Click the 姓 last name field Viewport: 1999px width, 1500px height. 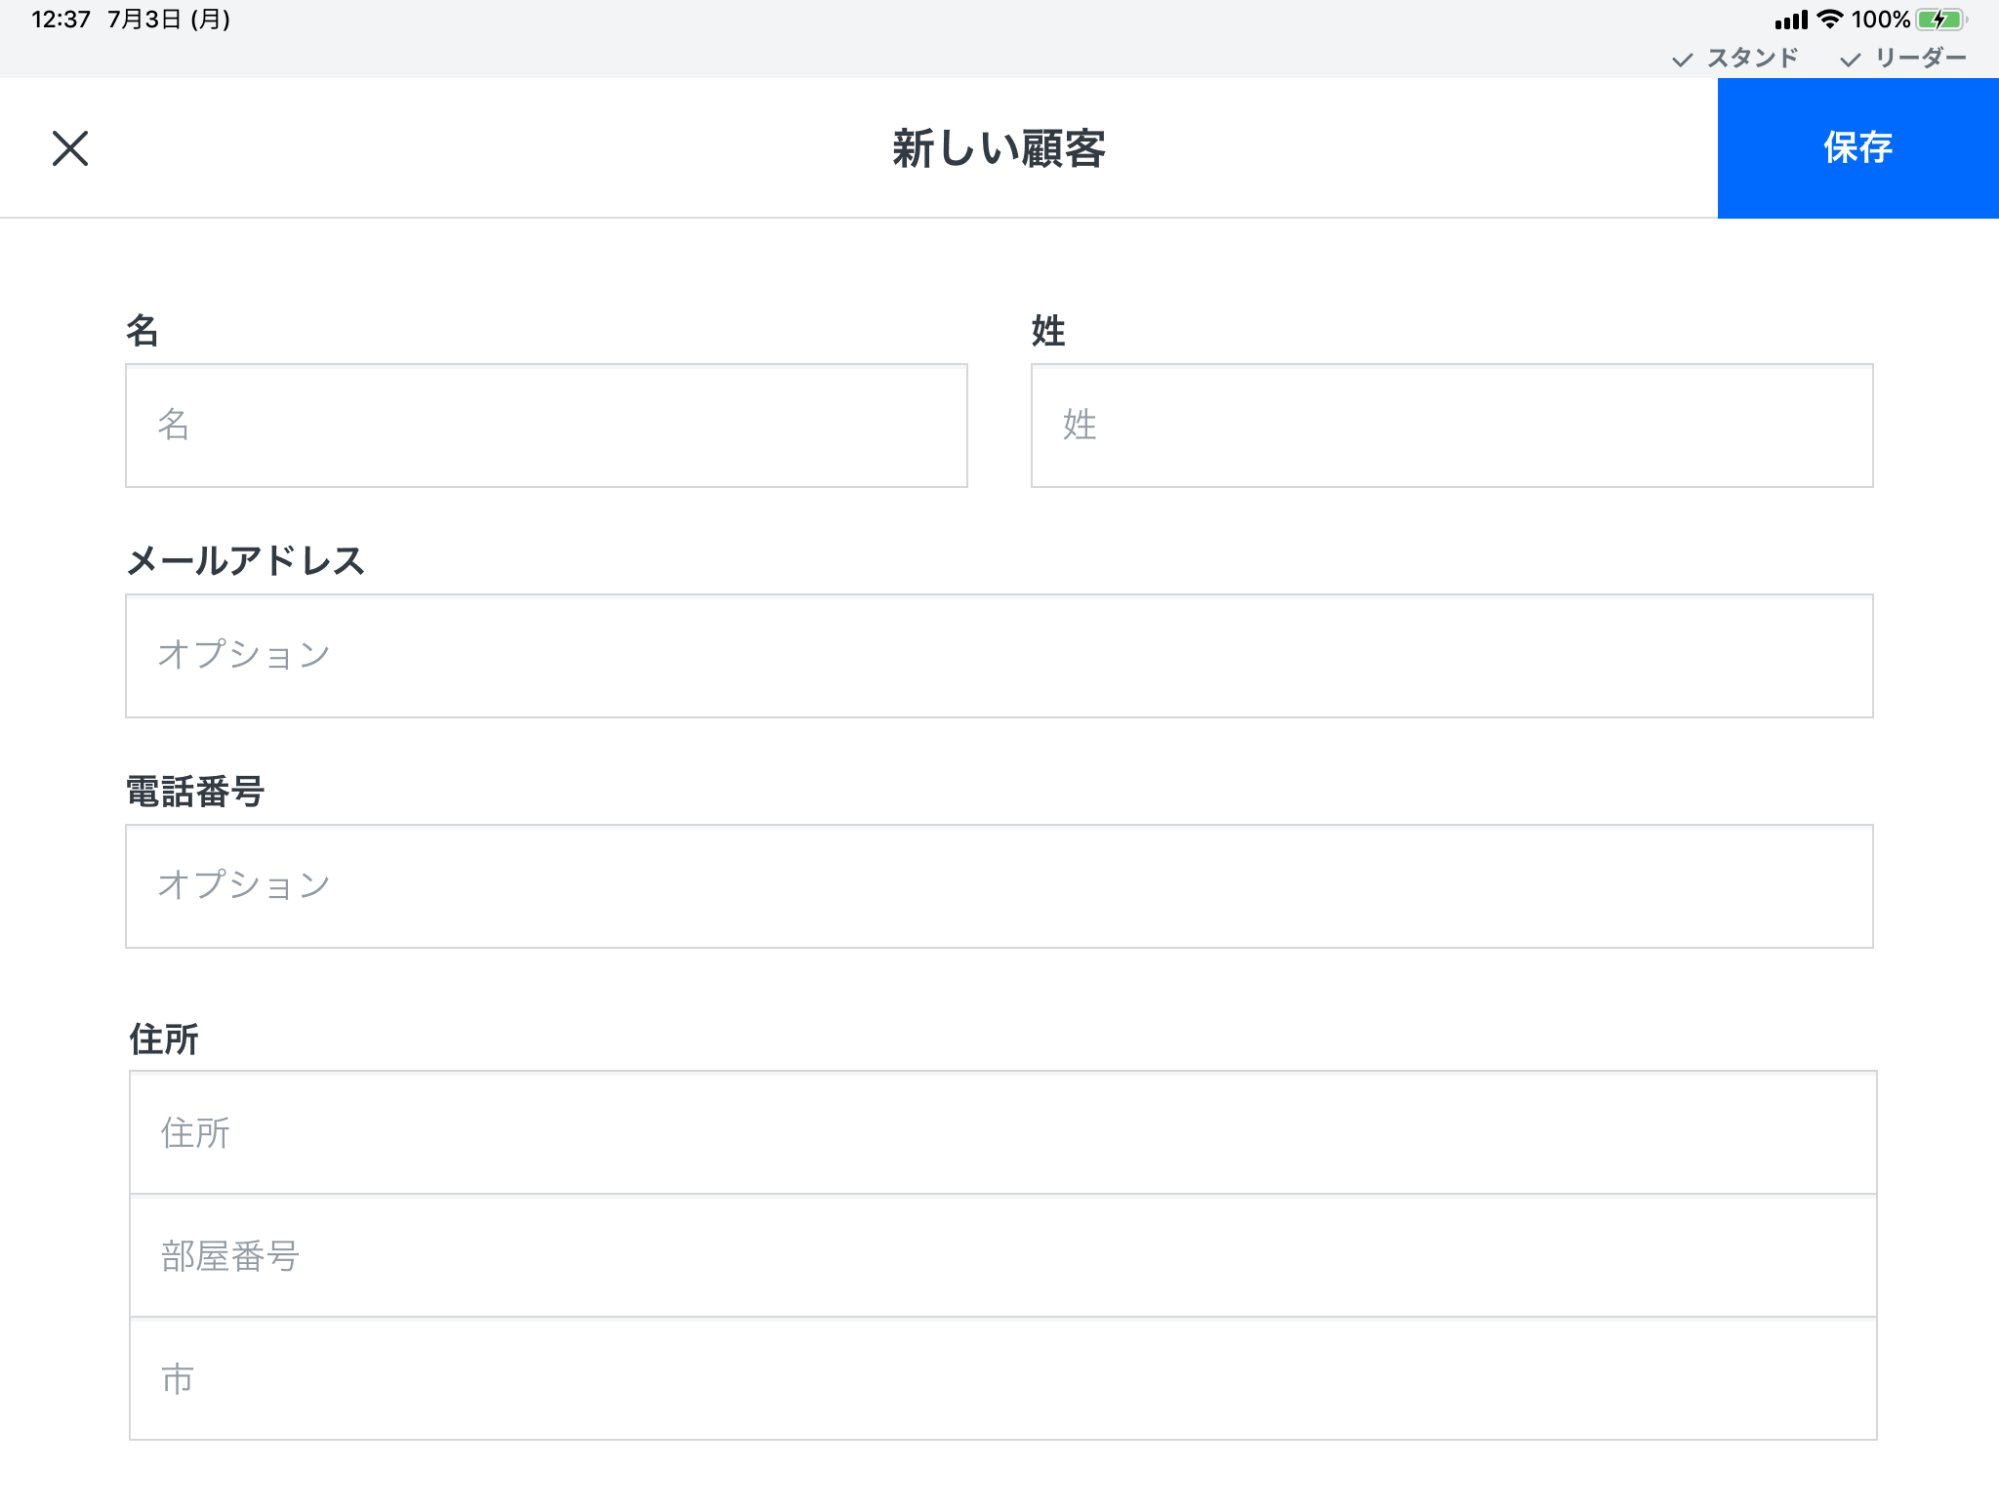(x=1450, y=426)
